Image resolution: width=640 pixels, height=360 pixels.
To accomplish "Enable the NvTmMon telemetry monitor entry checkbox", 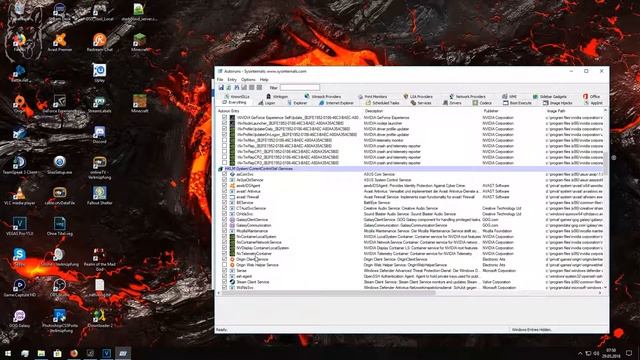I will (224, 140).
